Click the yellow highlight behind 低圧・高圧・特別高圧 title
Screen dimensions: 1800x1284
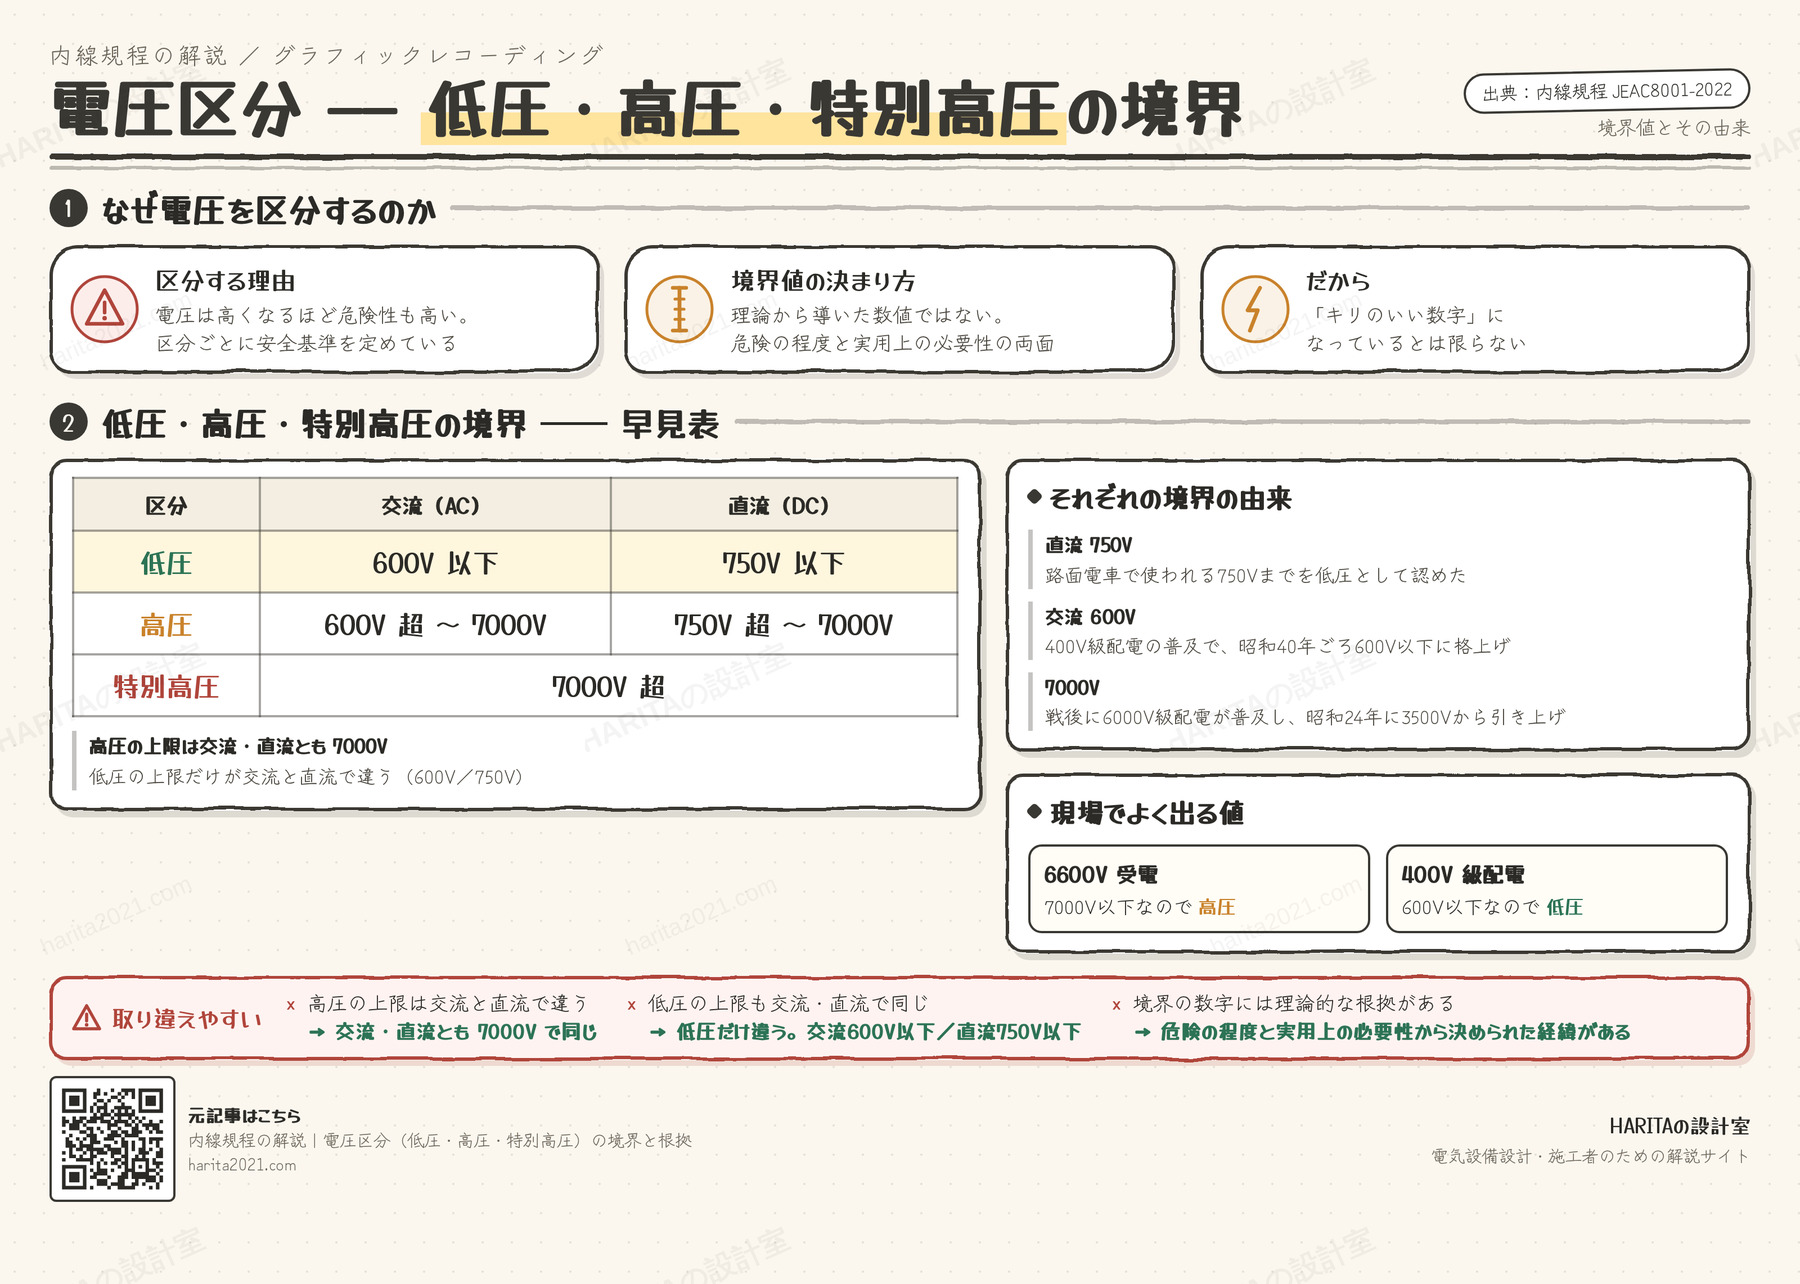(x=743, y=128)
